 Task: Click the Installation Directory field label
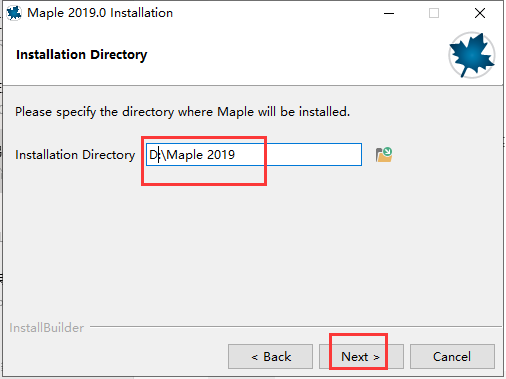[x=75, y=155]
